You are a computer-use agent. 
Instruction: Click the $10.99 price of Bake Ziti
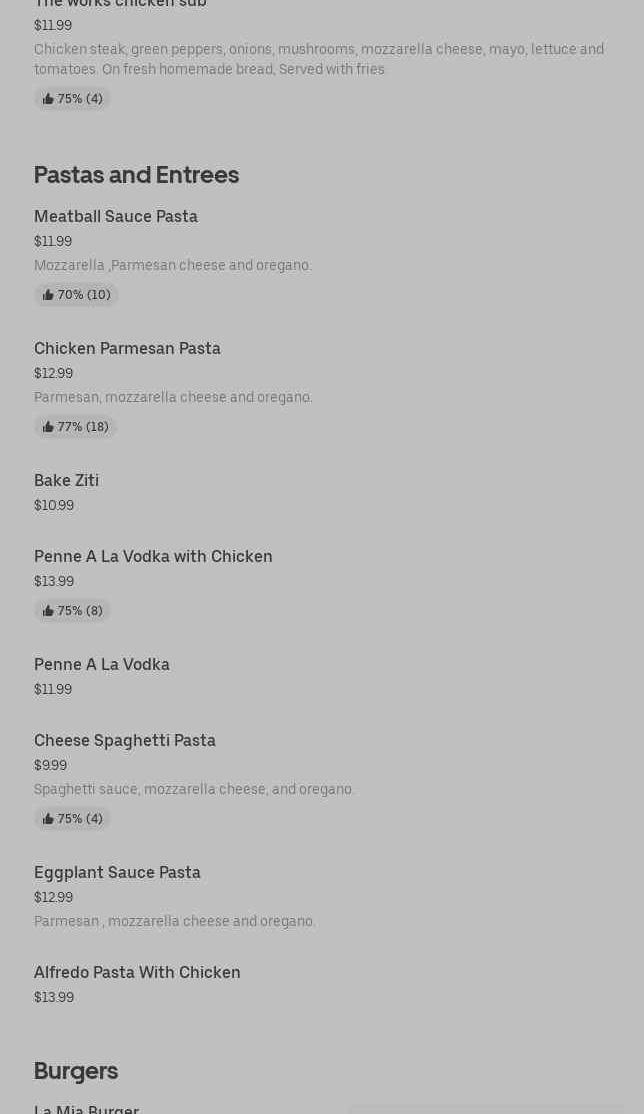click(x=54, y=506)
